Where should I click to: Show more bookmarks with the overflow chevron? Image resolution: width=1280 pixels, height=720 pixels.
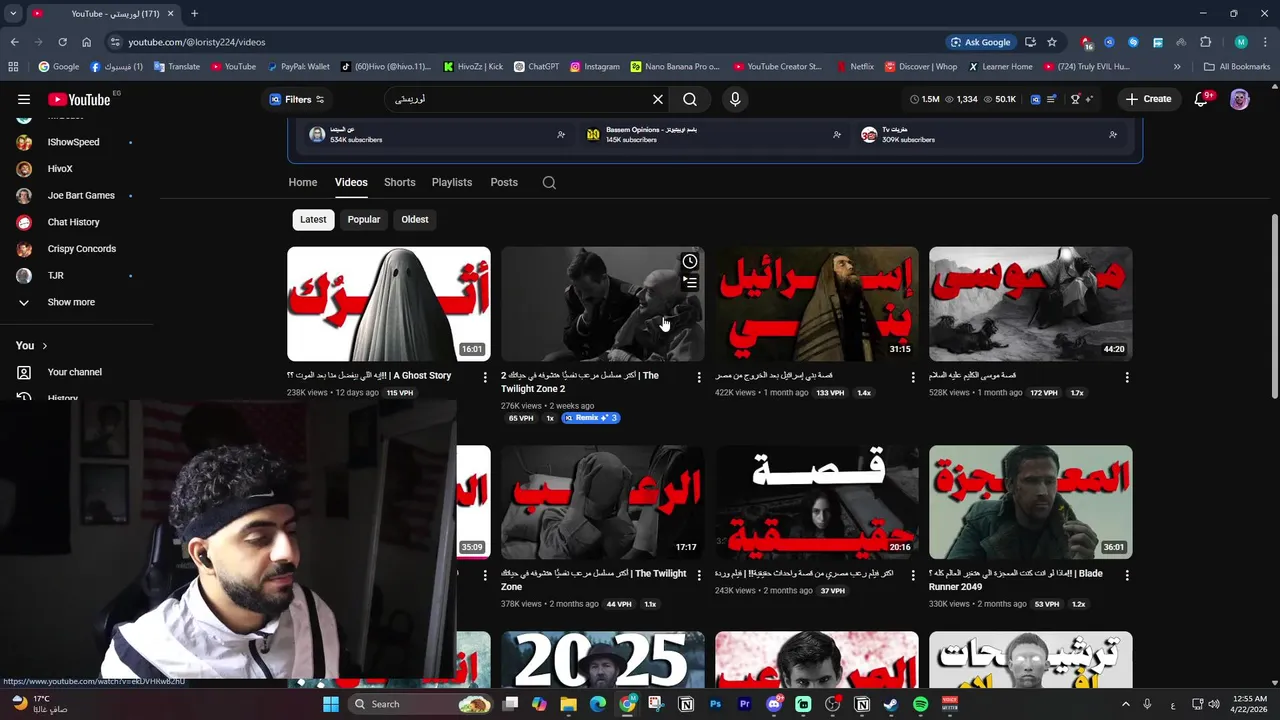(1177, 67)
